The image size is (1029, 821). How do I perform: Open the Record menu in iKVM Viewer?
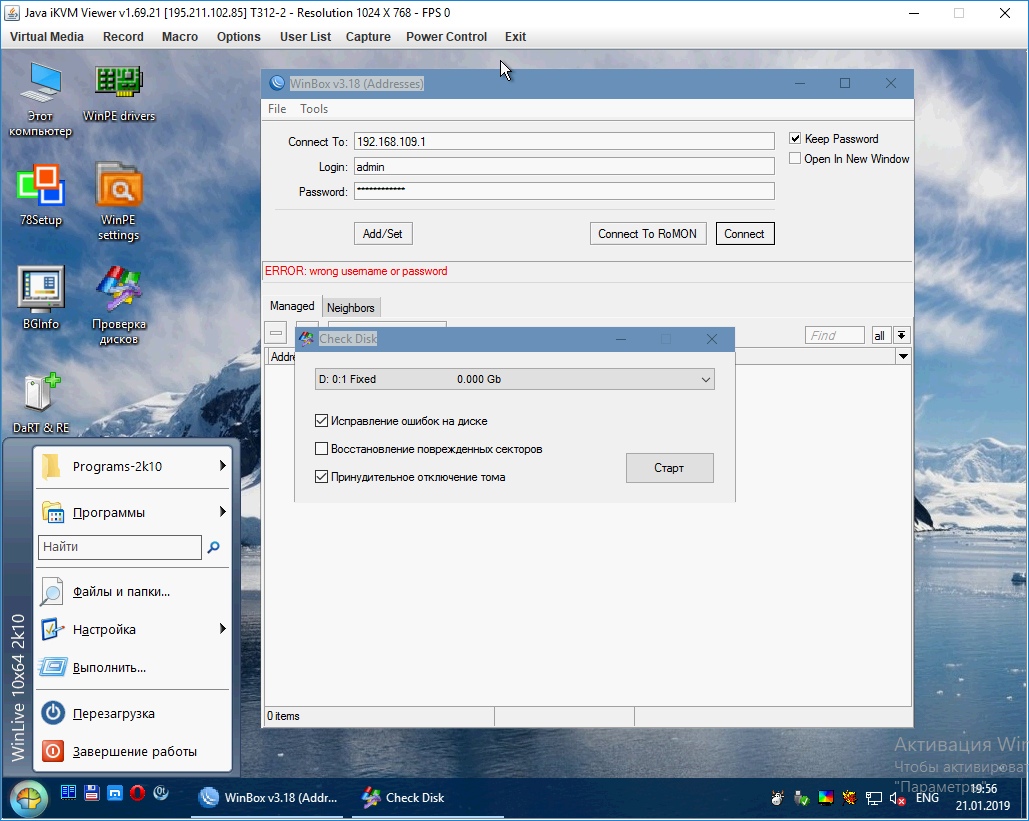coord(123,37)
